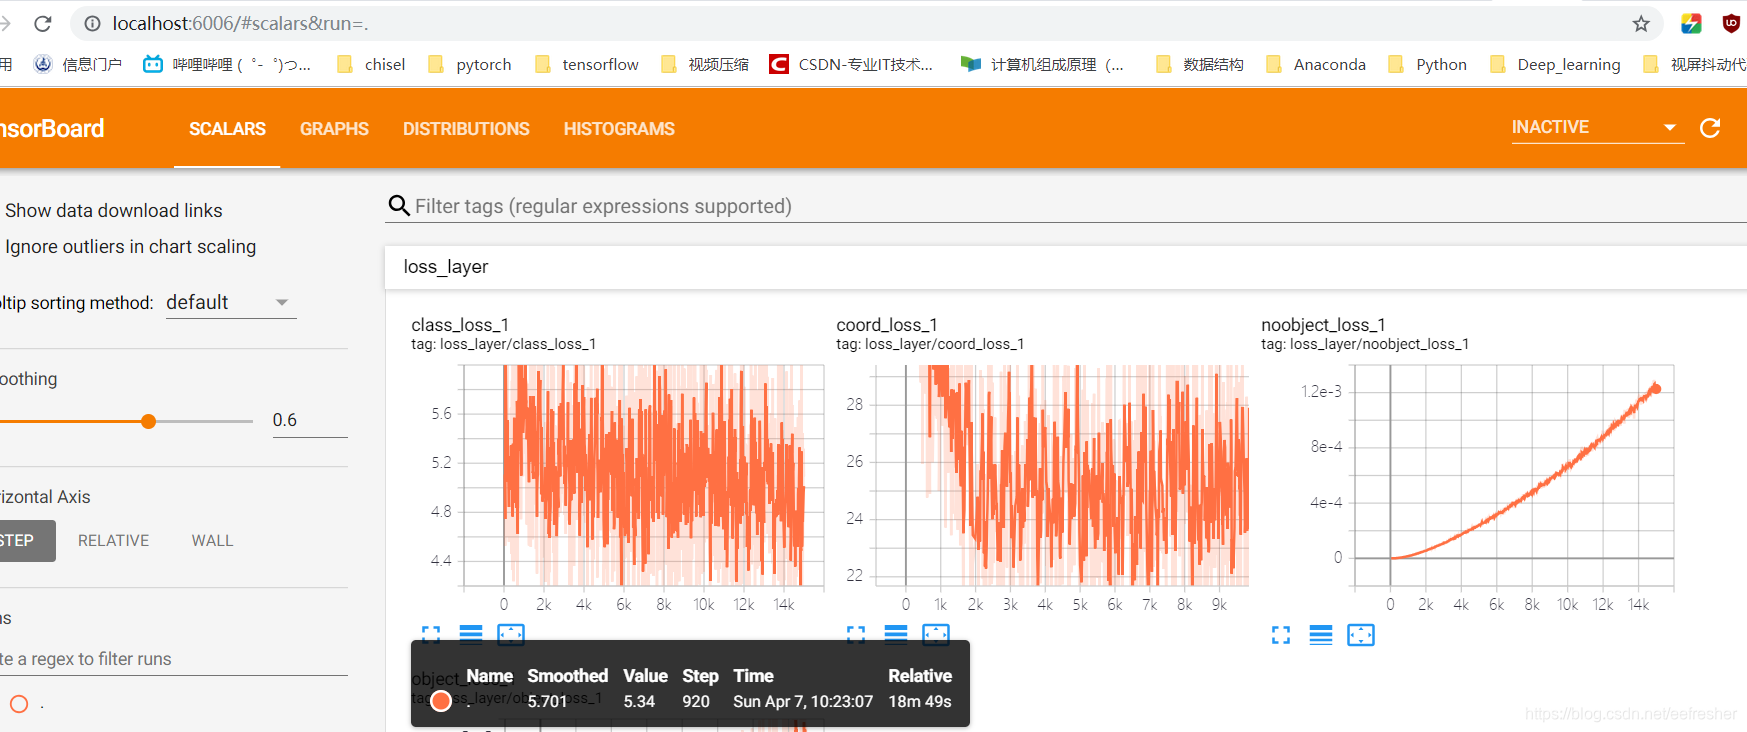
Task: Click the smoothing slider handle
Action: pos(148,421)
